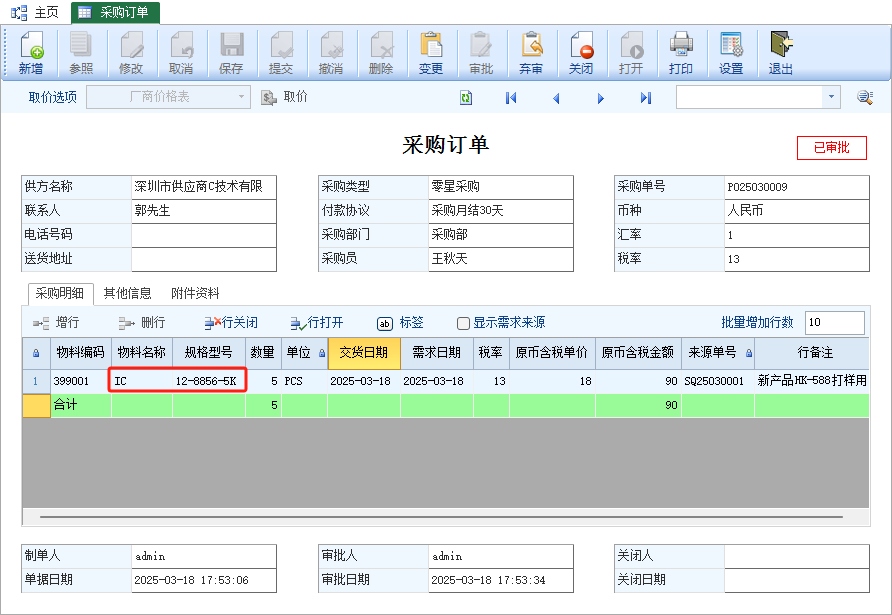Click the 取价 price fetch button
This screenshot has height=615, width=892.
click(284, 97)
